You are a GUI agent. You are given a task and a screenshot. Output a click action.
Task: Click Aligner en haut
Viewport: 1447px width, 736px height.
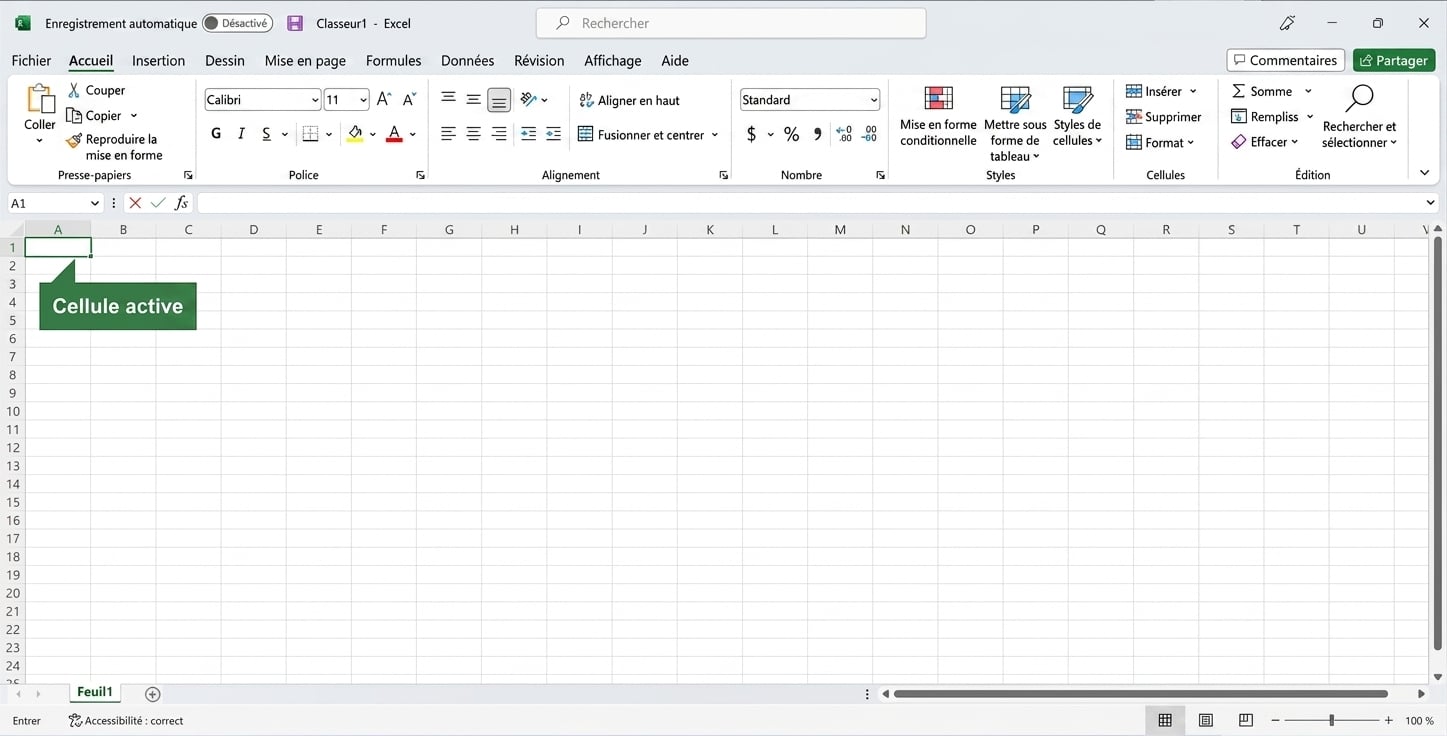point(629,100)
